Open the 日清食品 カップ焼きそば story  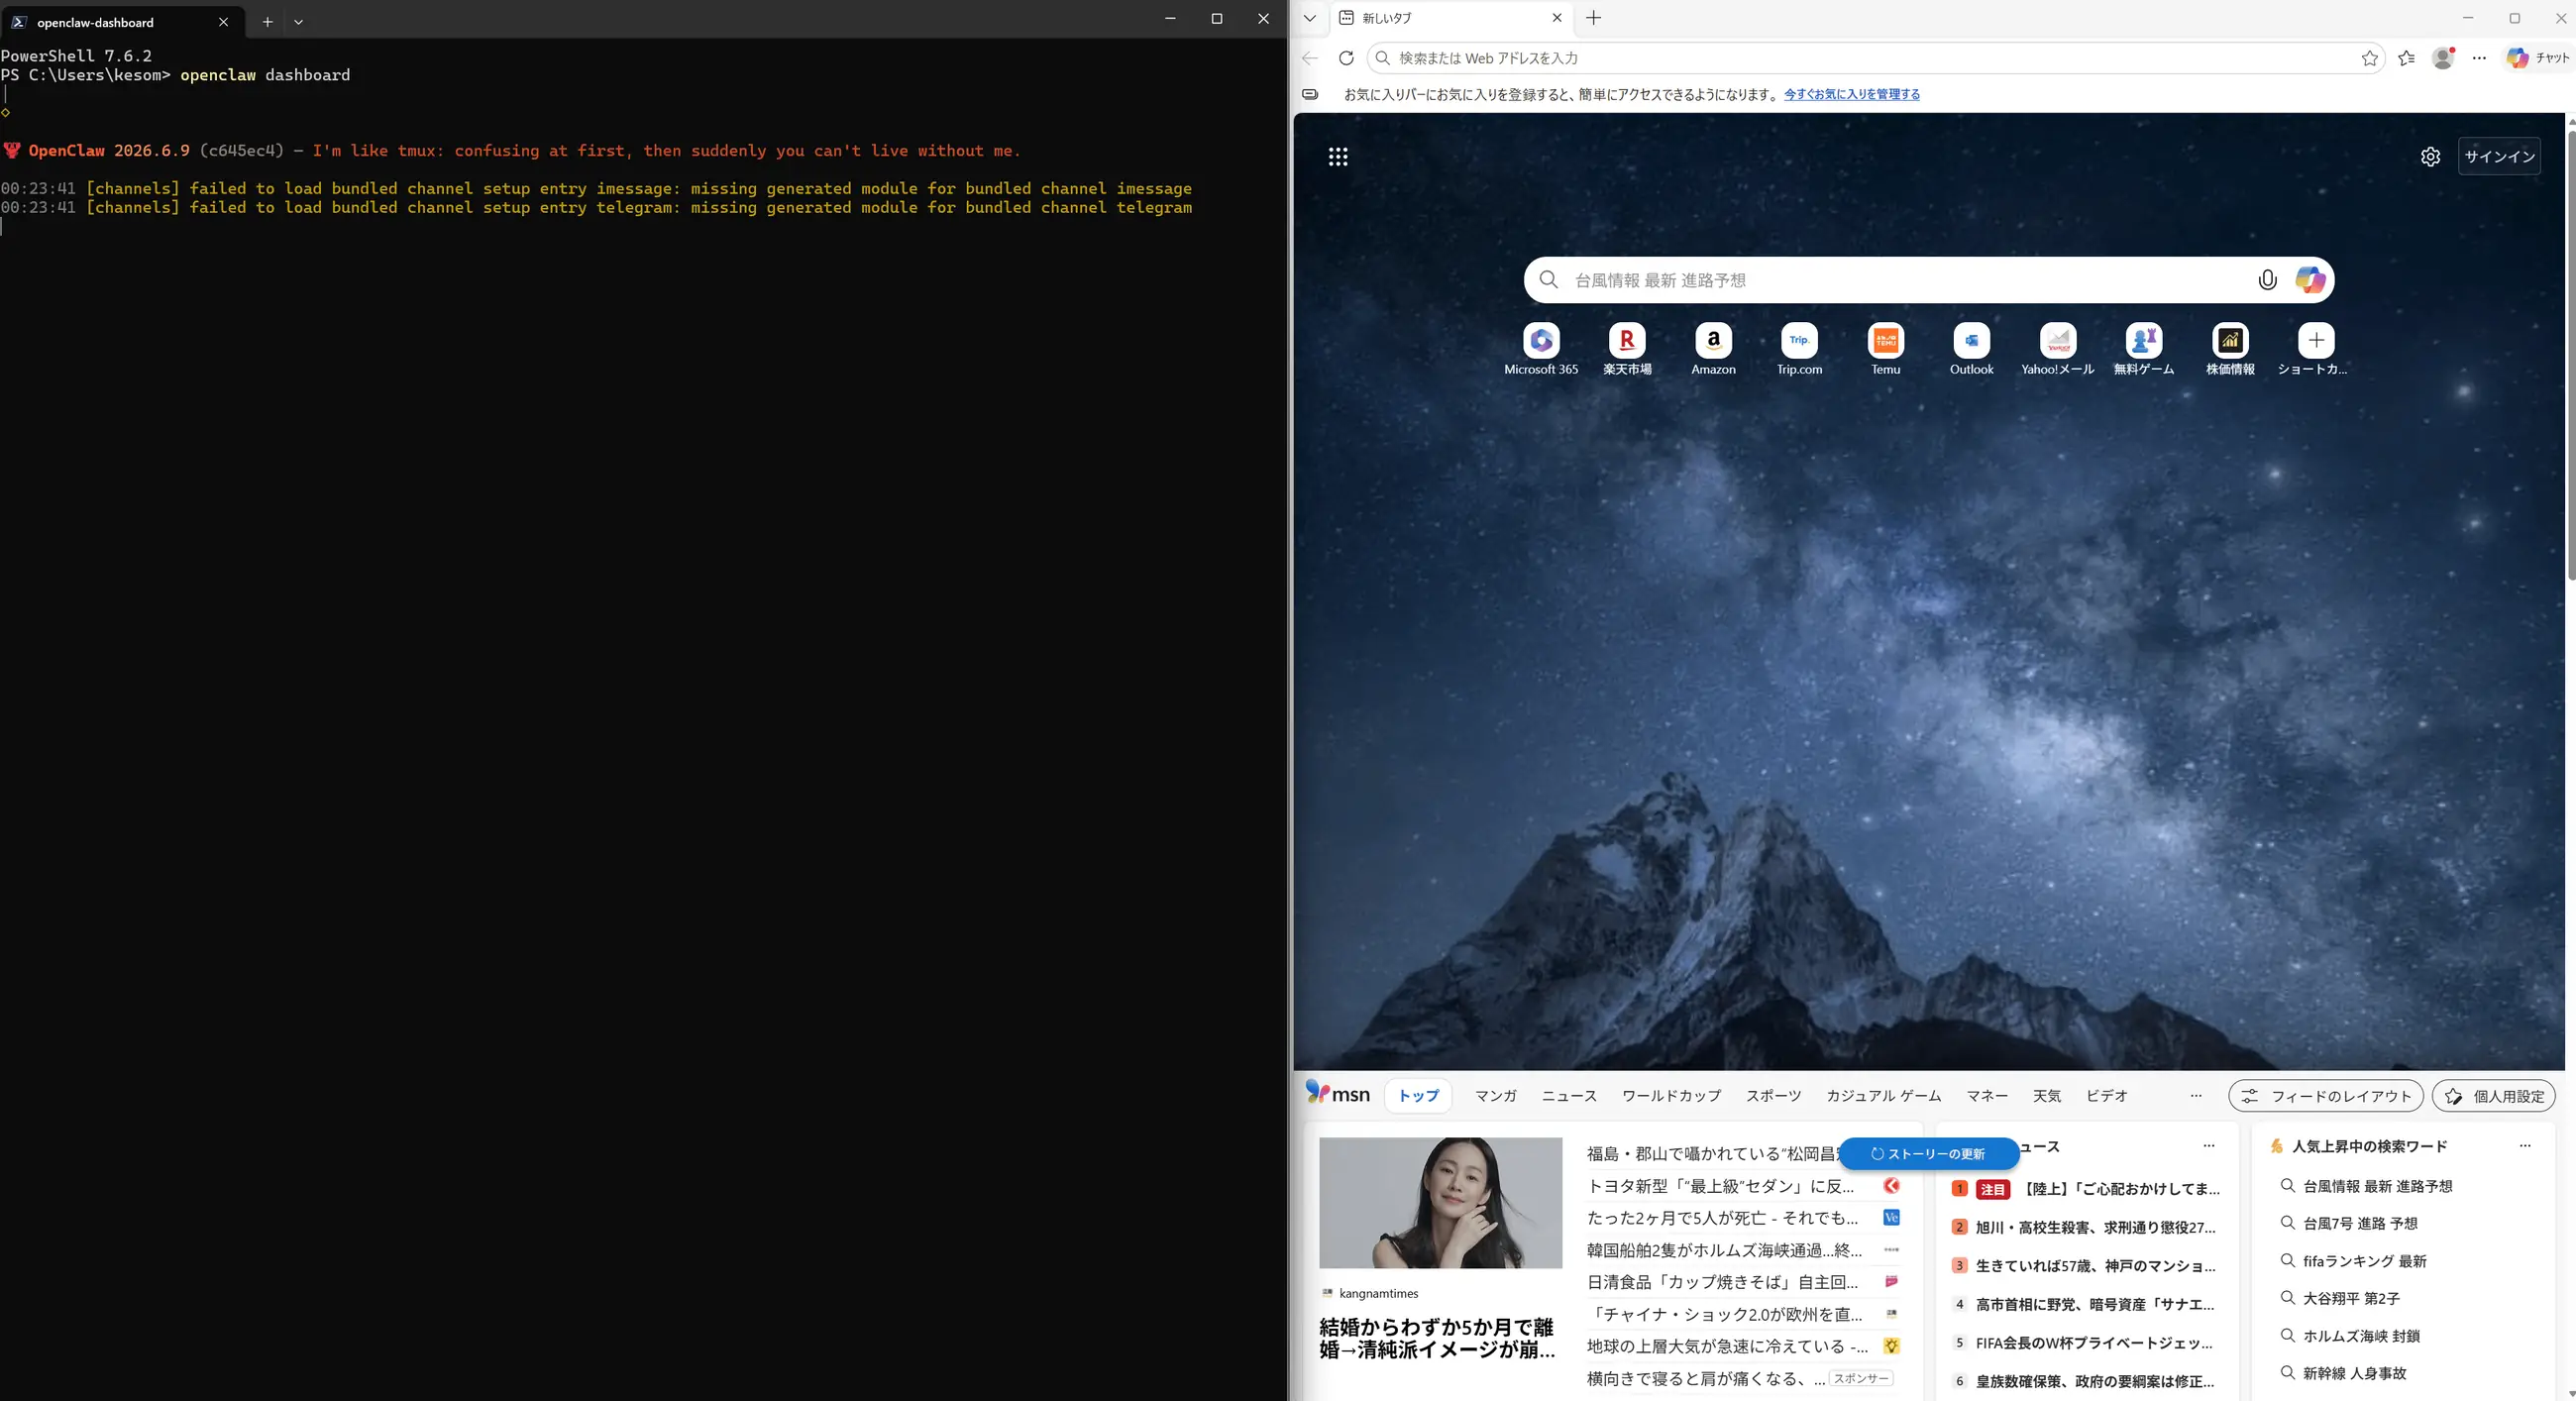[1722, 1282]
